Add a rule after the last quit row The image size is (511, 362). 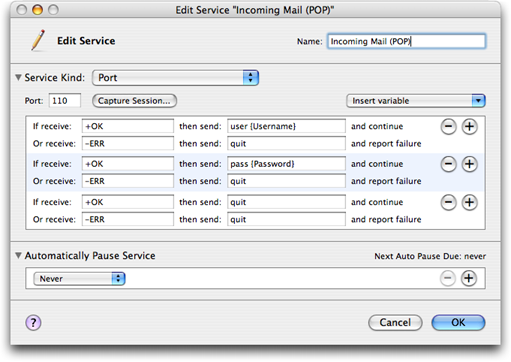(x=469, y=202)
